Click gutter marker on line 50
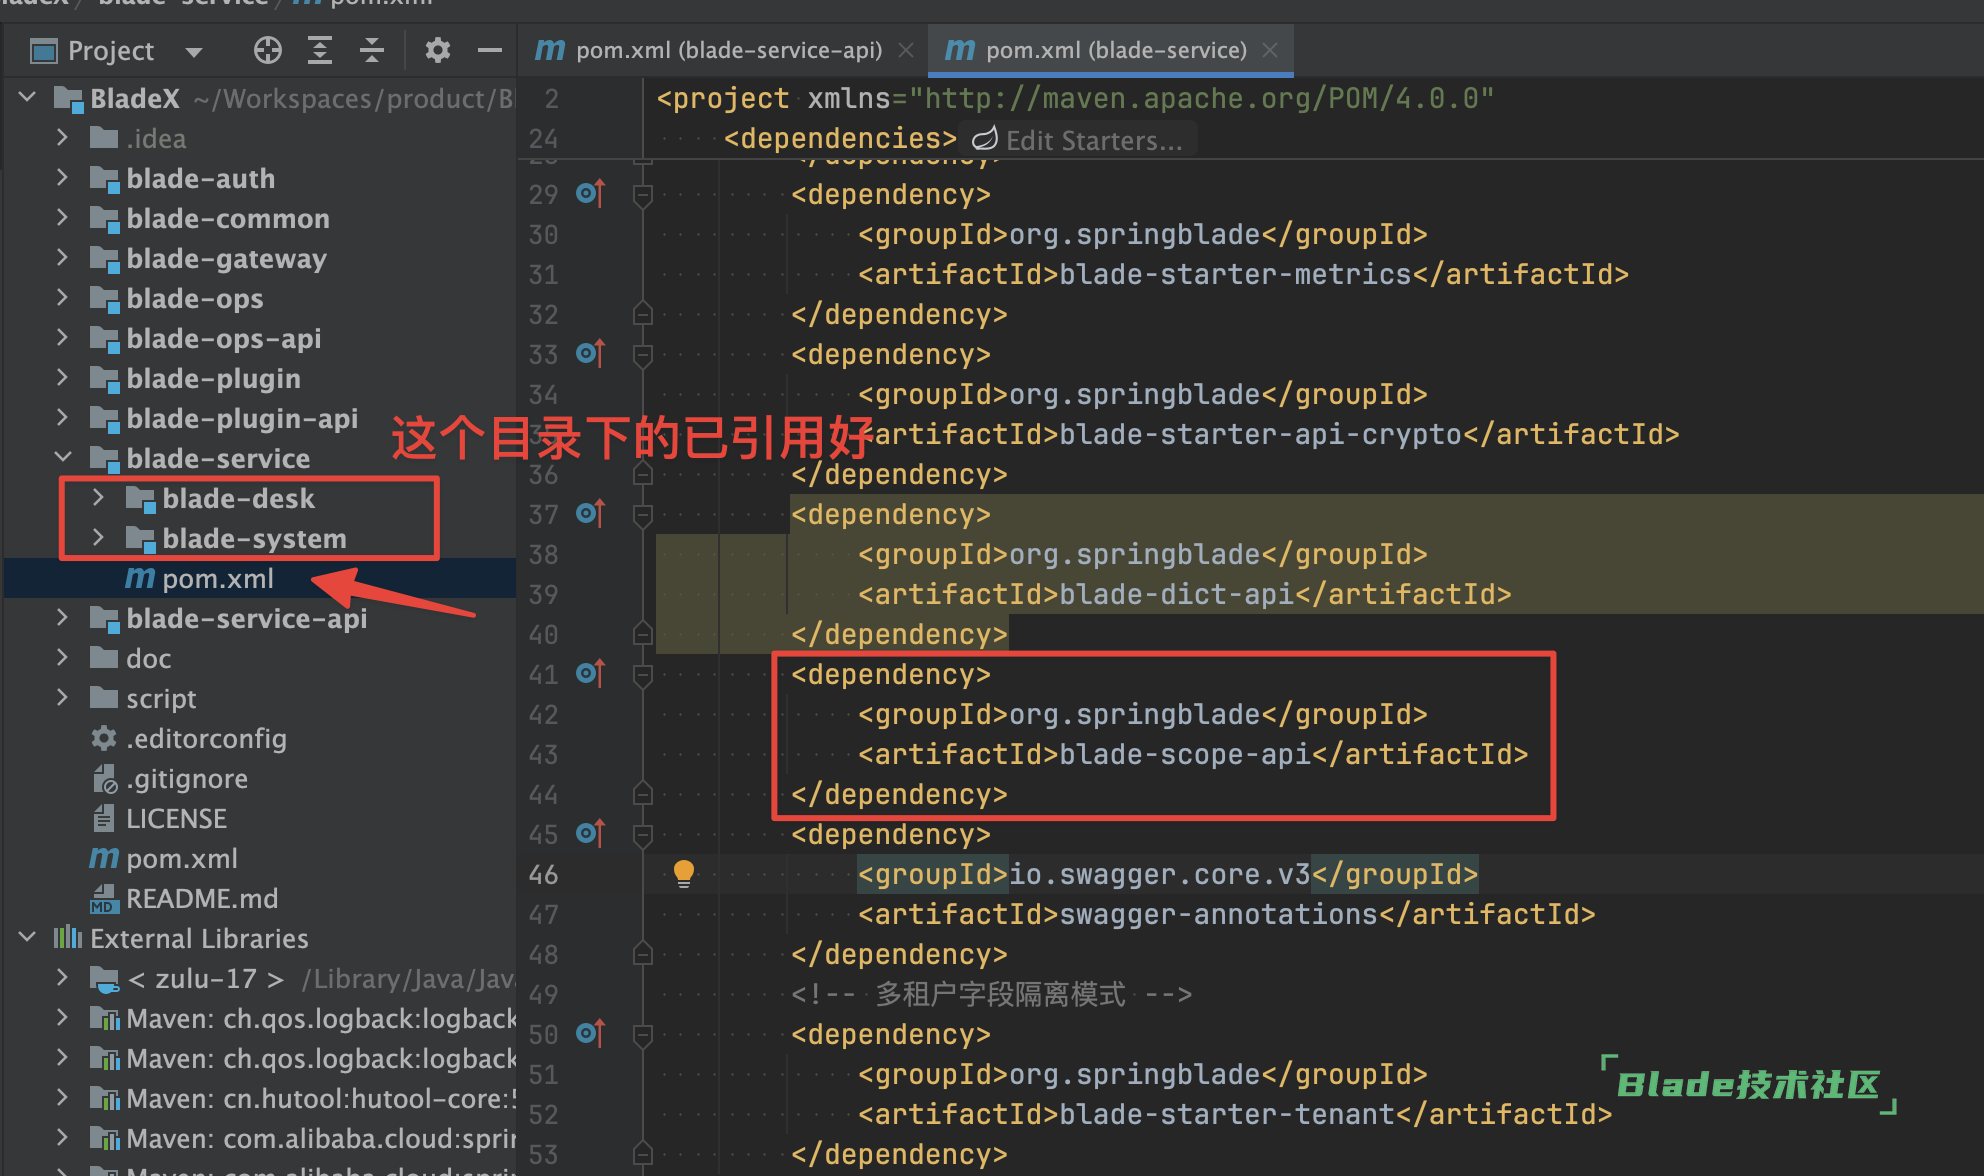The width and height of the screenshot is (1984, 1176). tap(591, 1033)
